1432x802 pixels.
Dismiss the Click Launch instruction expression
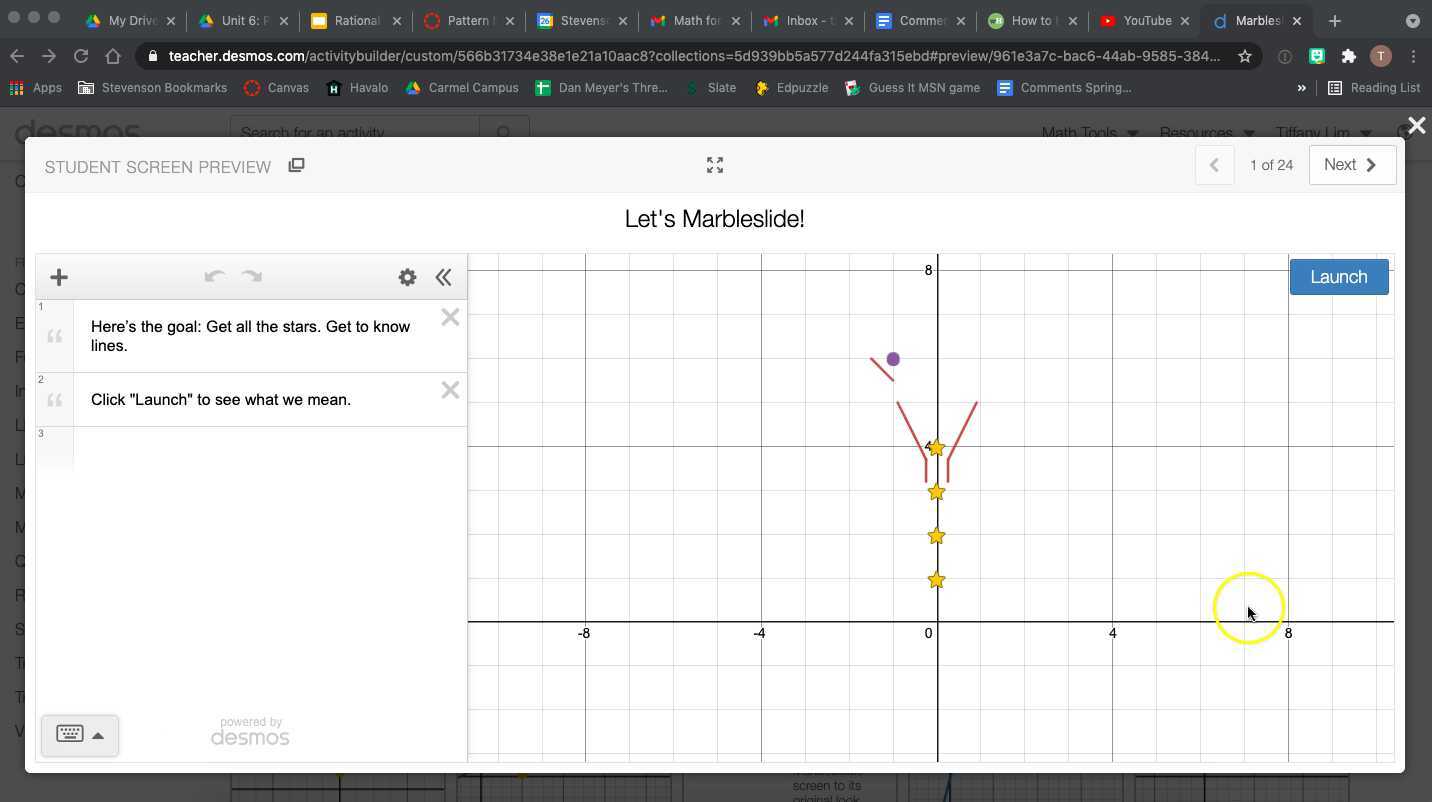coord(450,390)
